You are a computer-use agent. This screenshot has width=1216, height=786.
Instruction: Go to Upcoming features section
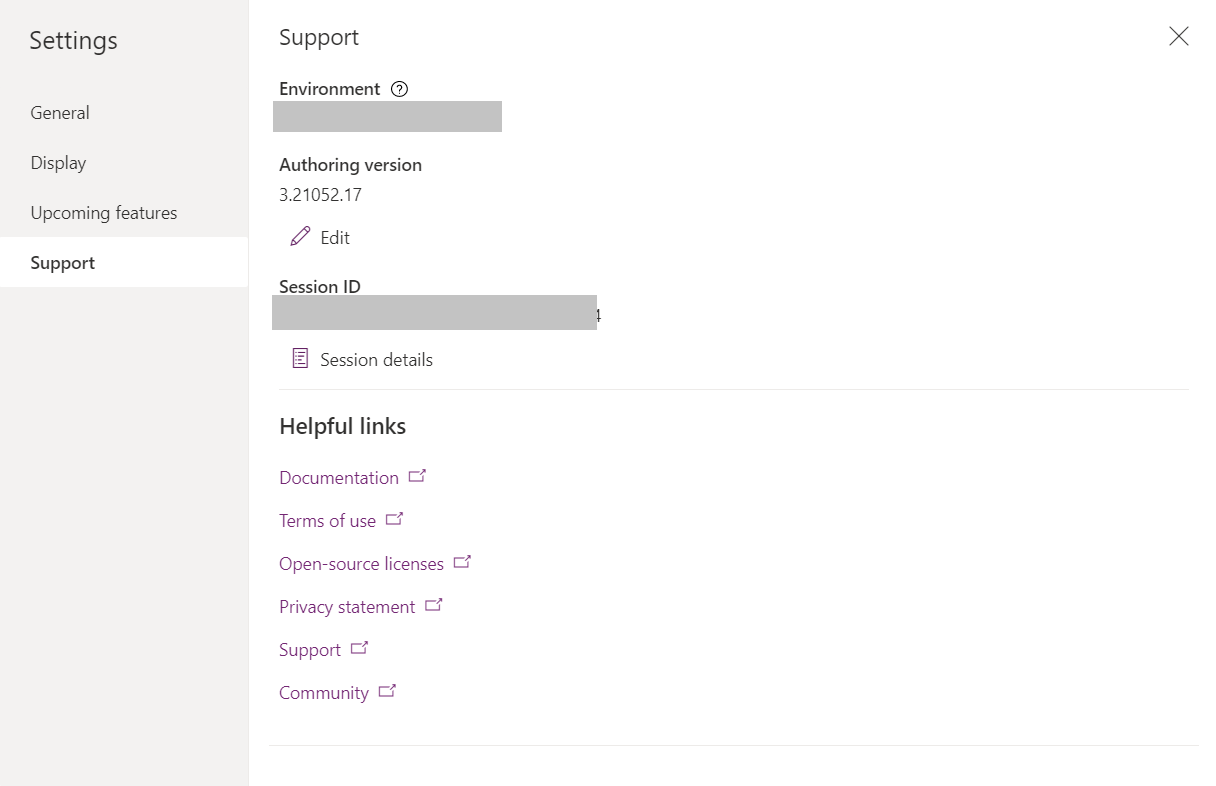(x=104, y=213)
